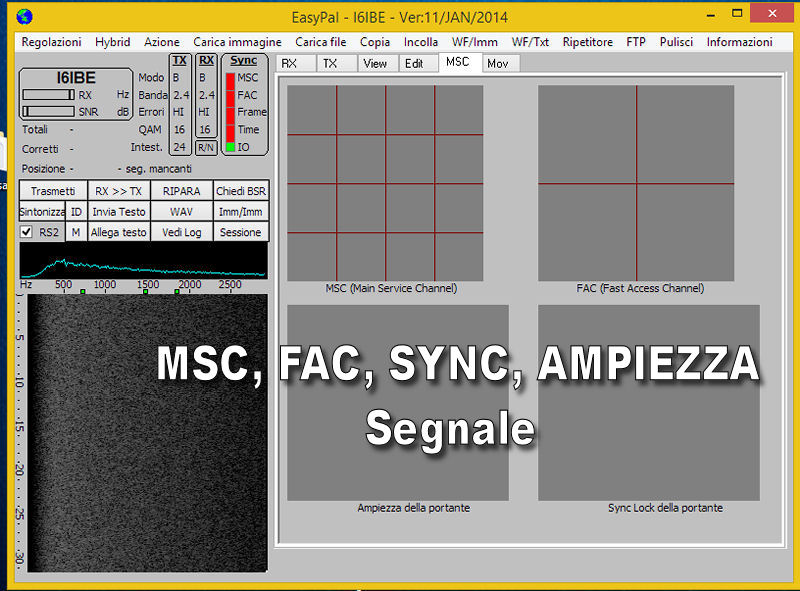The height and width of the screenshot is (591, 800).
Task: Click the RX Hz level bar
Action: coord(48,95)
